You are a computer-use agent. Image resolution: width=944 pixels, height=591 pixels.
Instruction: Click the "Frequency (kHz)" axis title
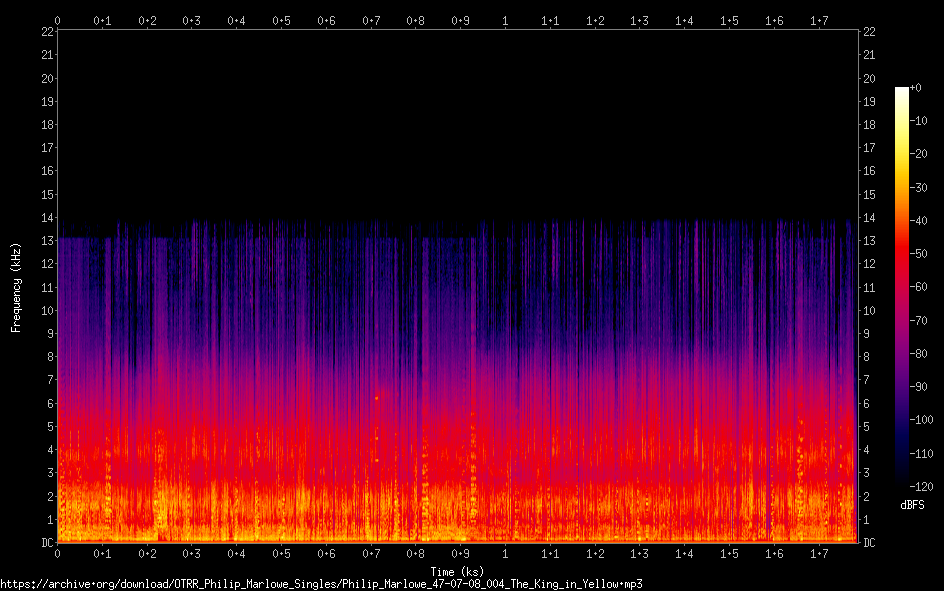[x=16, y=287]
